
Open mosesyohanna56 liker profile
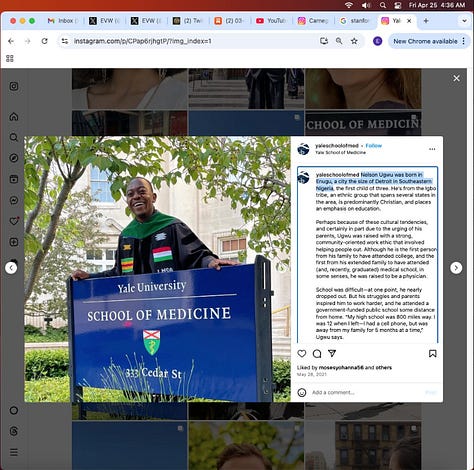click(341, 368)
